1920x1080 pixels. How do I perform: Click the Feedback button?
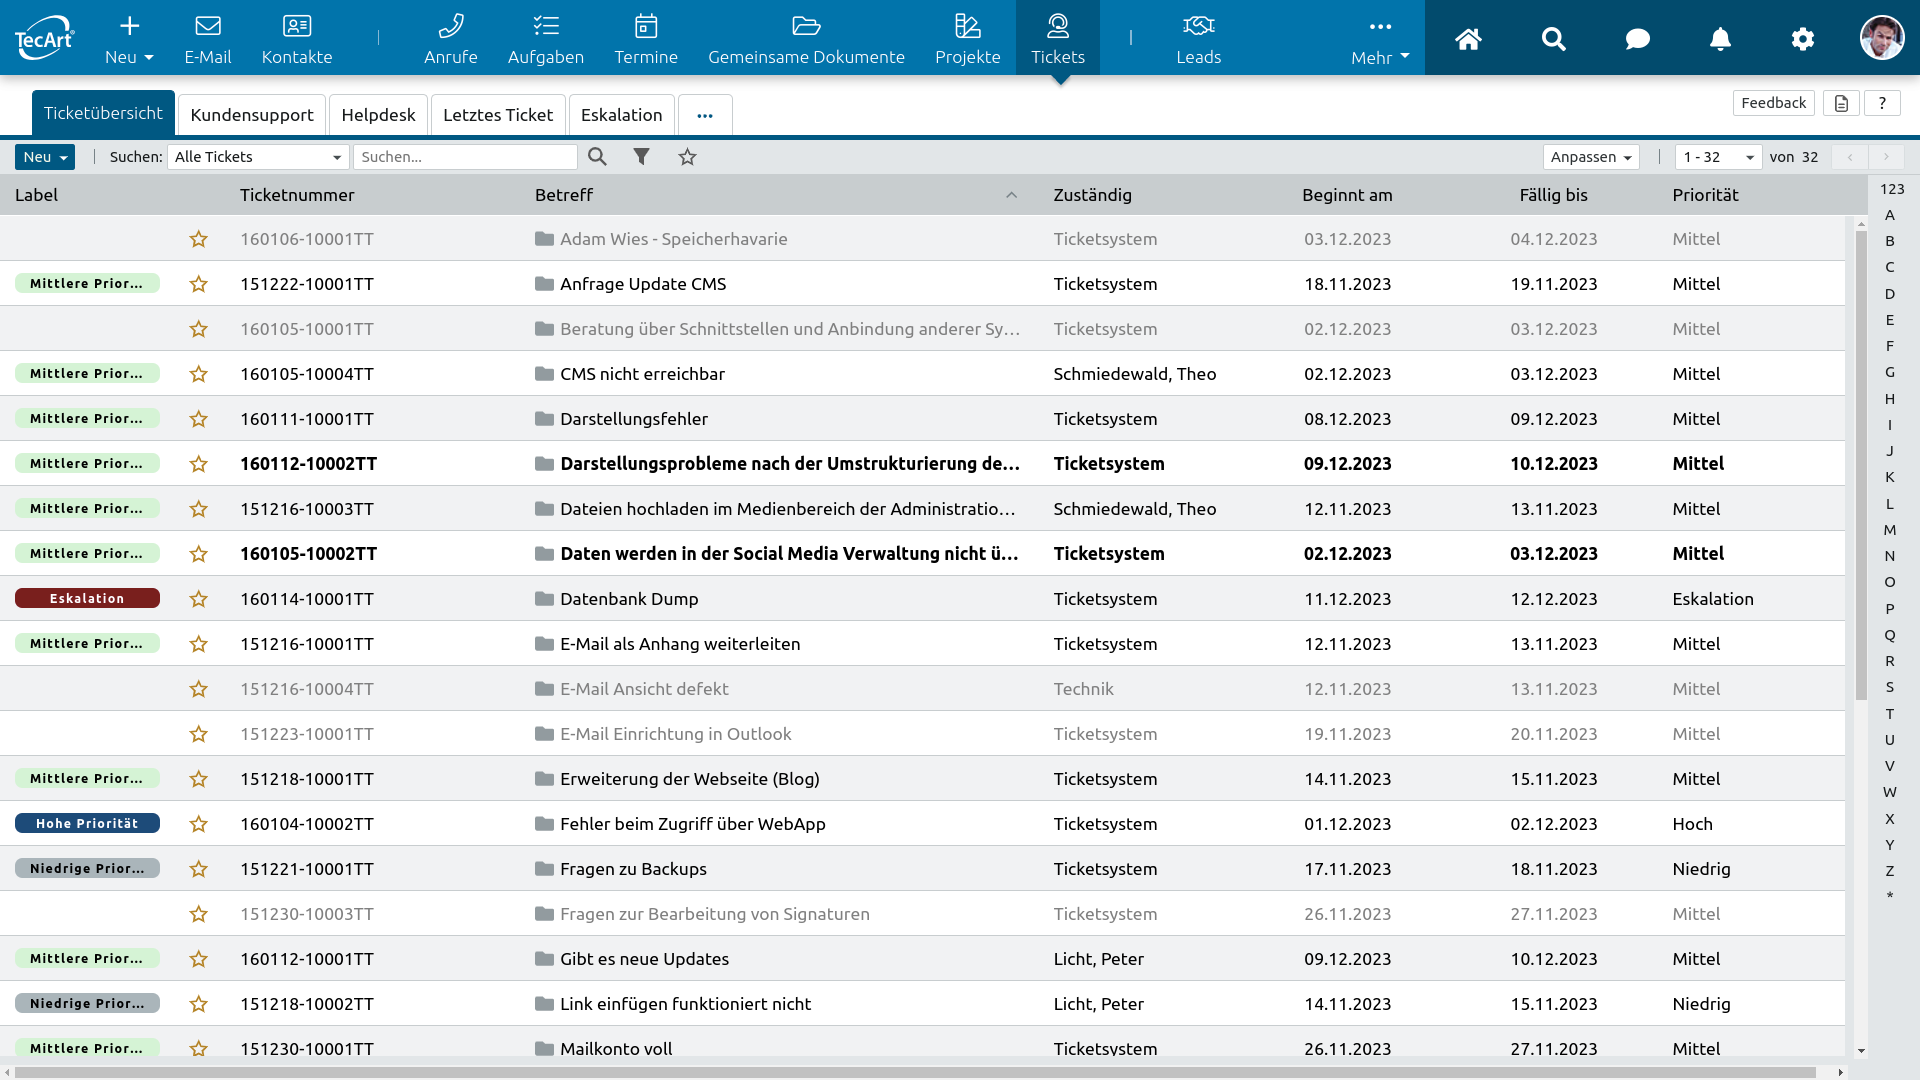1773,103
